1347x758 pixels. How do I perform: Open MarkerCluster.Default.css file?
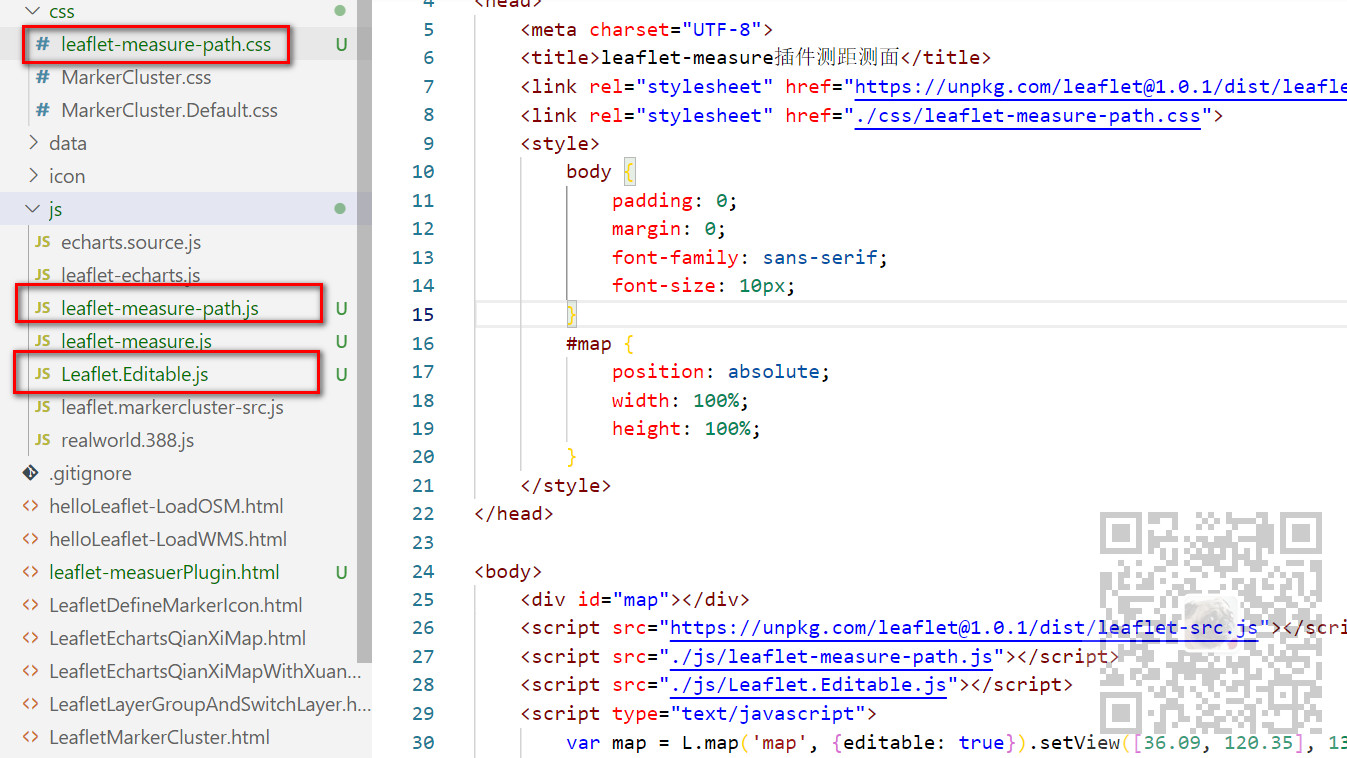click(x=169, y=110)
